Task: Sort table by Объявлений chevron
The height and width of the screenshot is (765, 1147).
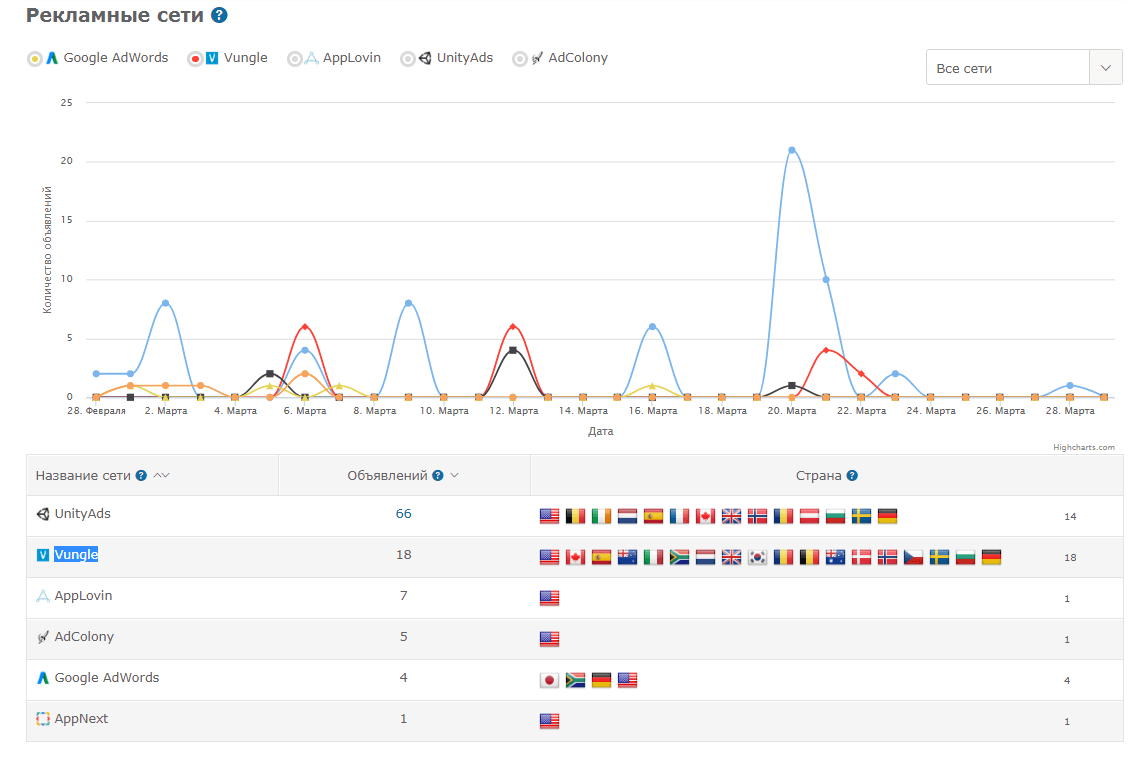Action: tap(455, 476)
